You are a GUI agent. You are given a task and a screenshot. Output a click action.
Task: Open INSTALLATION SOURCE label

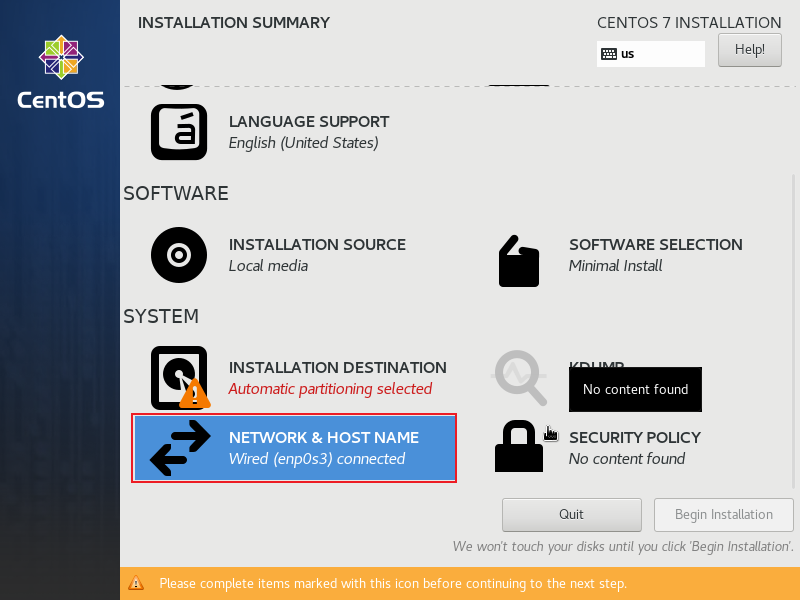click(x=317, y=245)
